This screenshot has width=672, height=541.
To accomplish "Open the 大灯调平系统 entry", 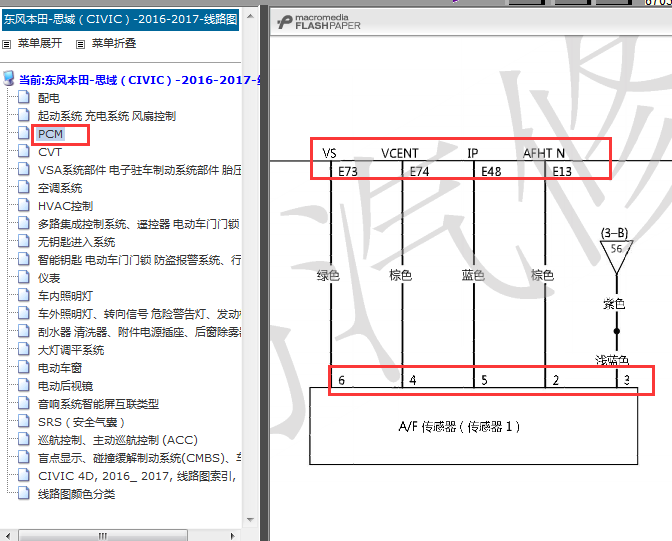I will tap(71, 350).
